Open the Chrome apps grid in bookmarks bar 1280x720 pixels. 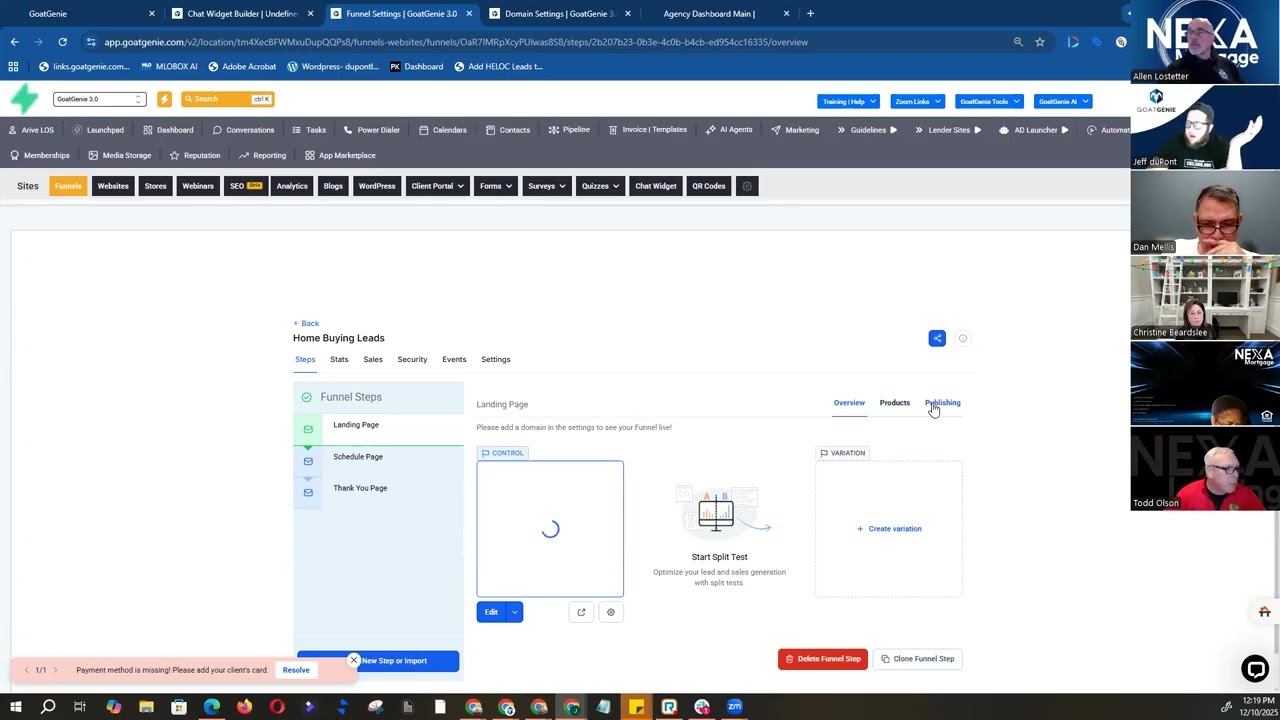[13, 66]
